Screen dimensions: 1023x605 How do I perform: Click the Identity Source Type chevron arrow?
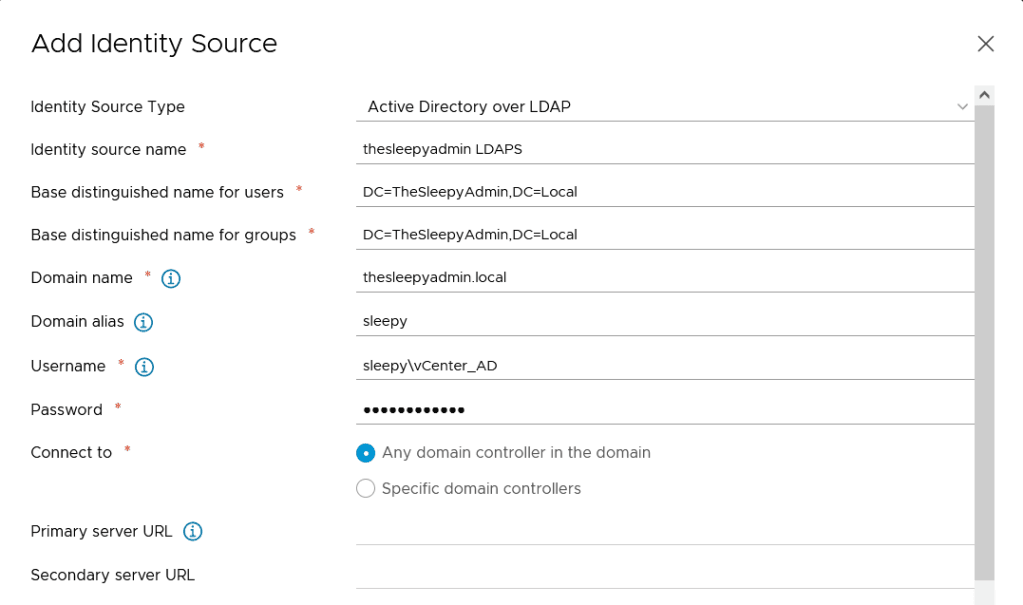pos(962,107)
